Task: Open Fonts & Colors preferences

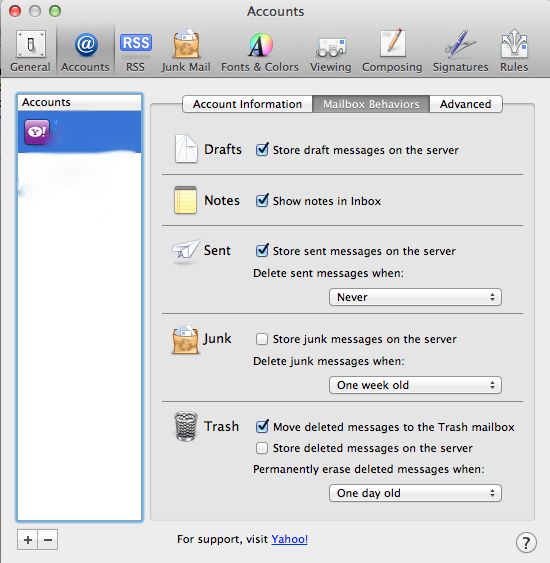Action: tap(260, 51)
